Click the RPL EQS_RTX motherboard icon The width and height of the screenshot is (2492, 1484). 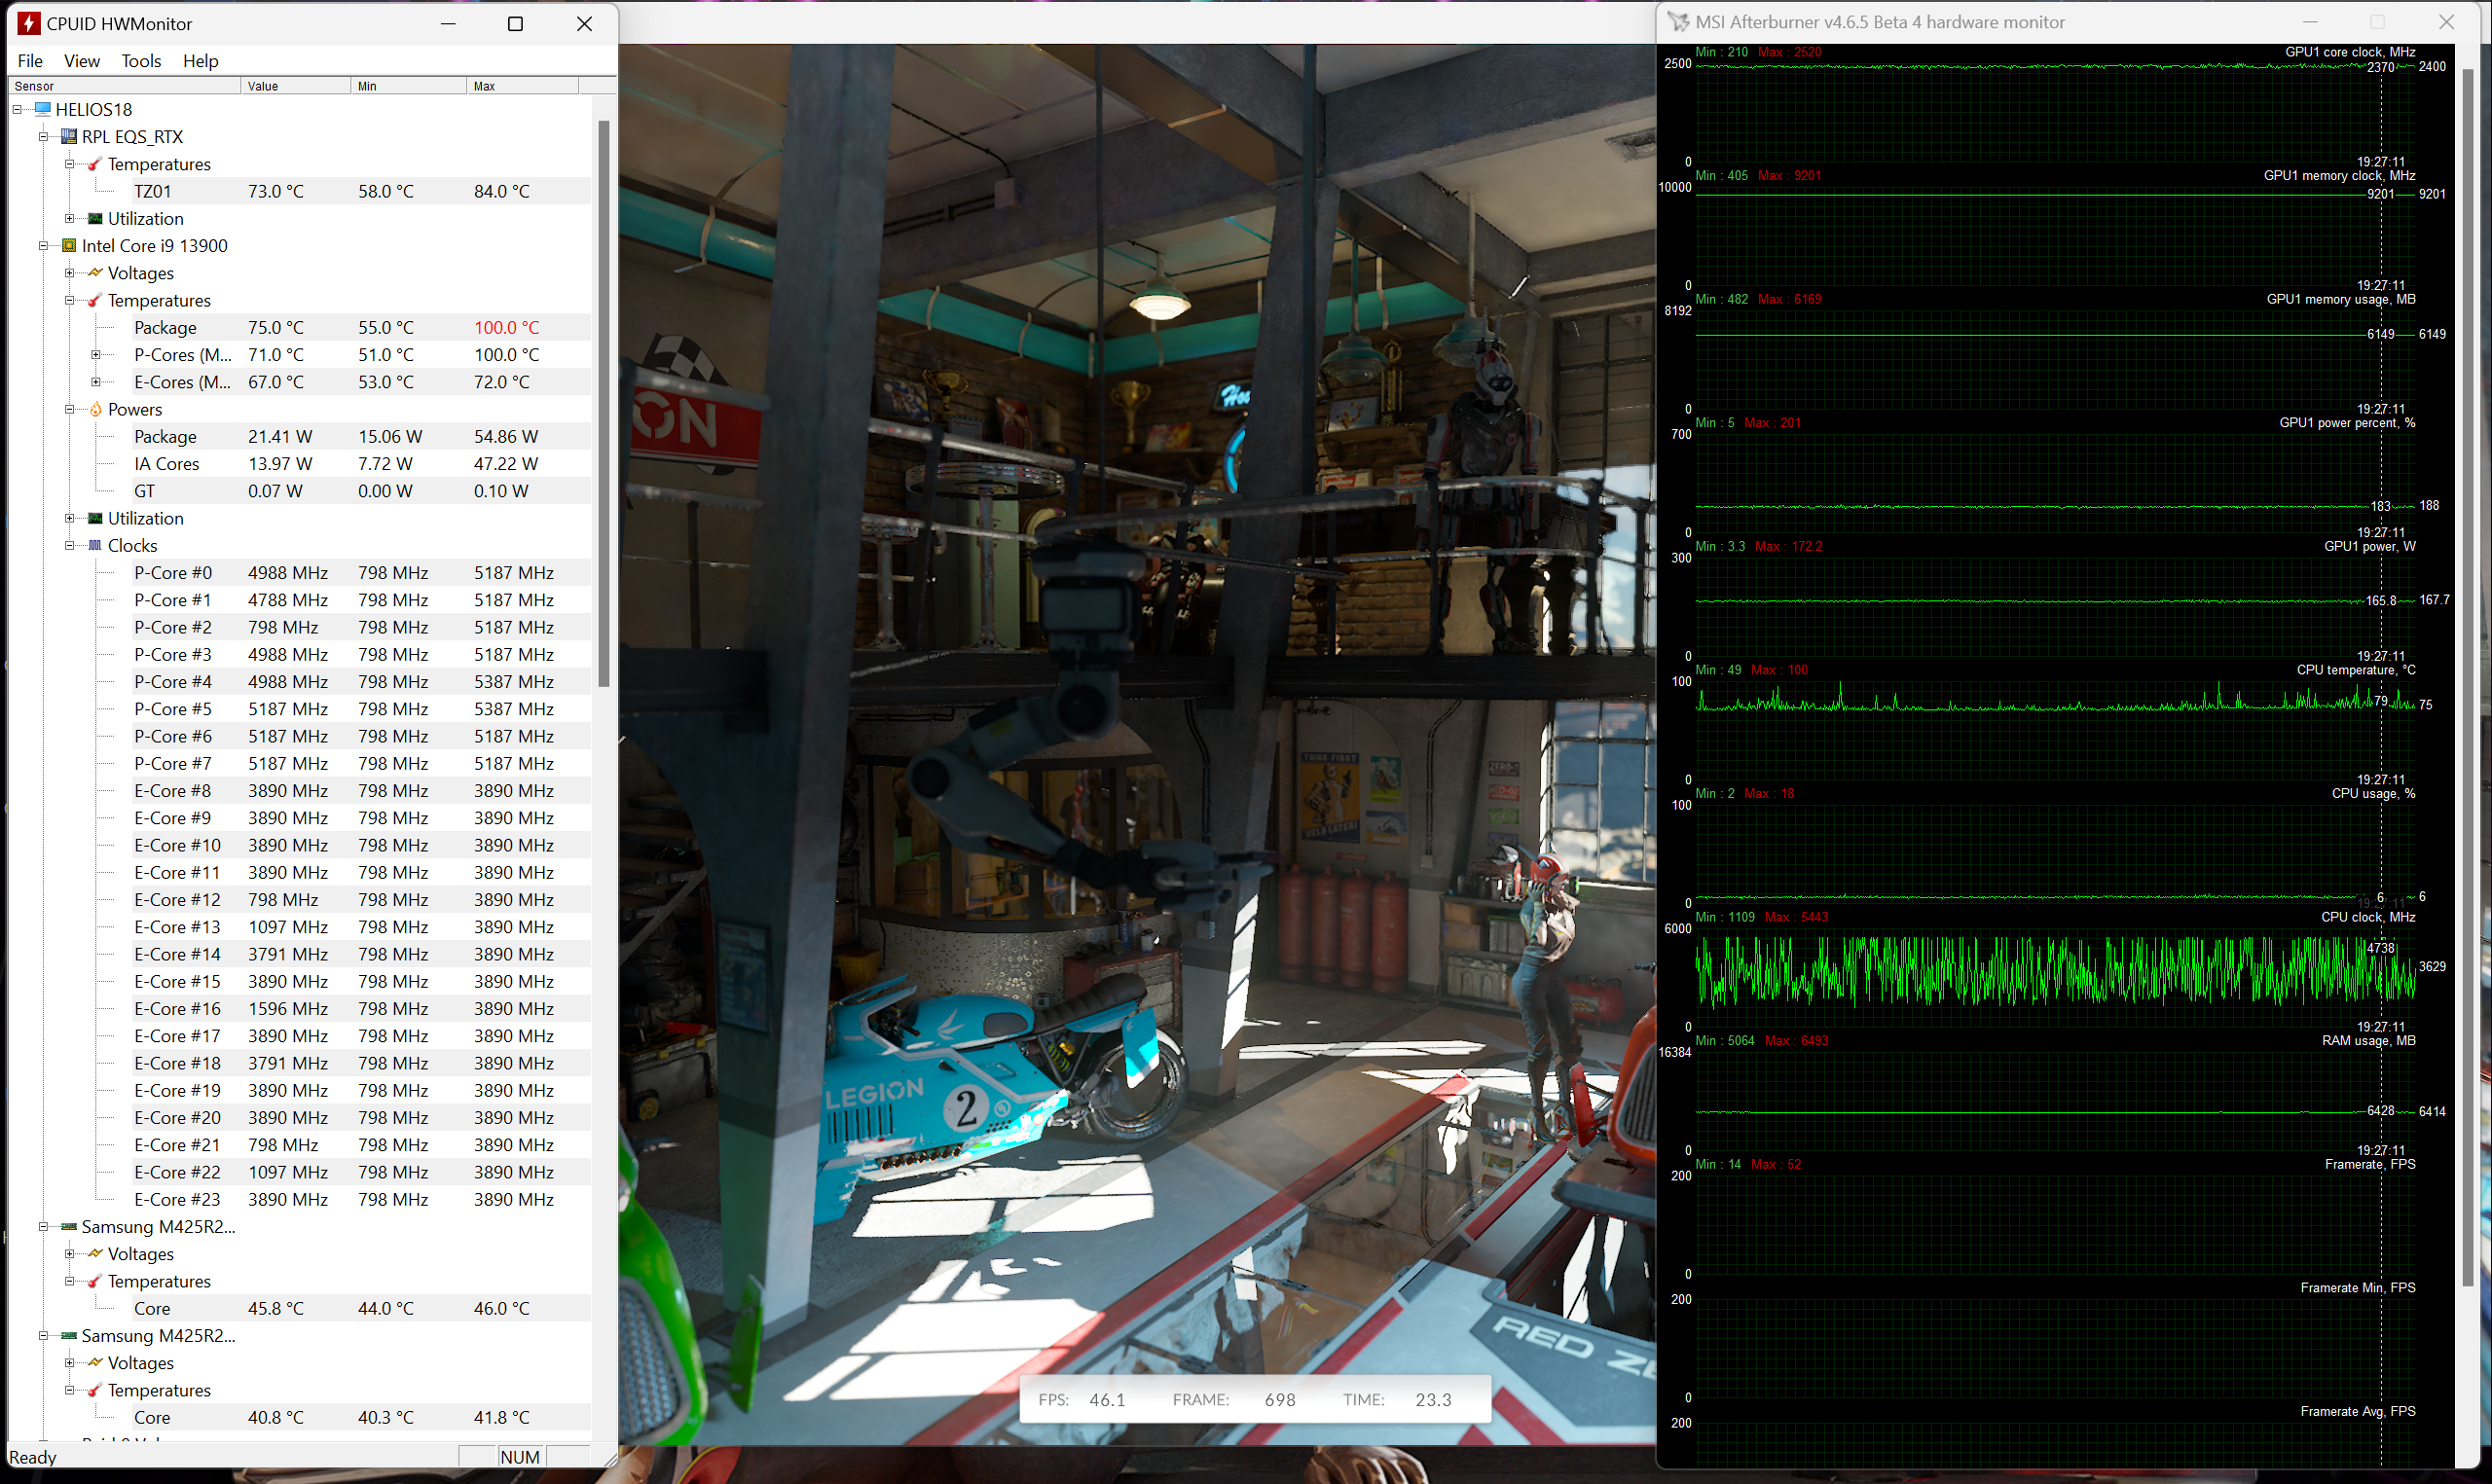pos(69,136)
